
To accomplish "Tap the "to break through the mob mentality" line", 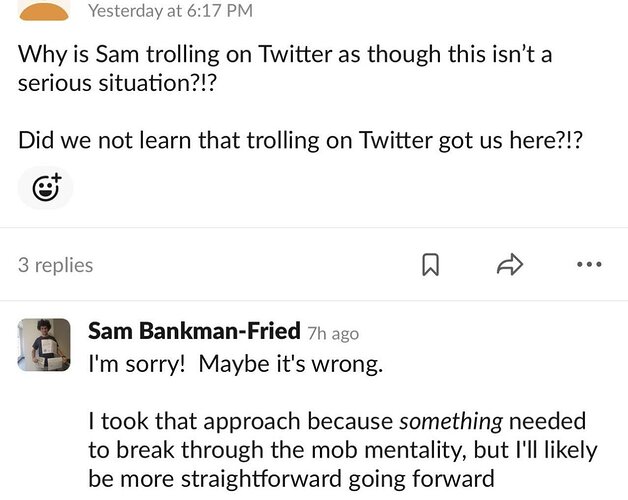I will point(277,450).
